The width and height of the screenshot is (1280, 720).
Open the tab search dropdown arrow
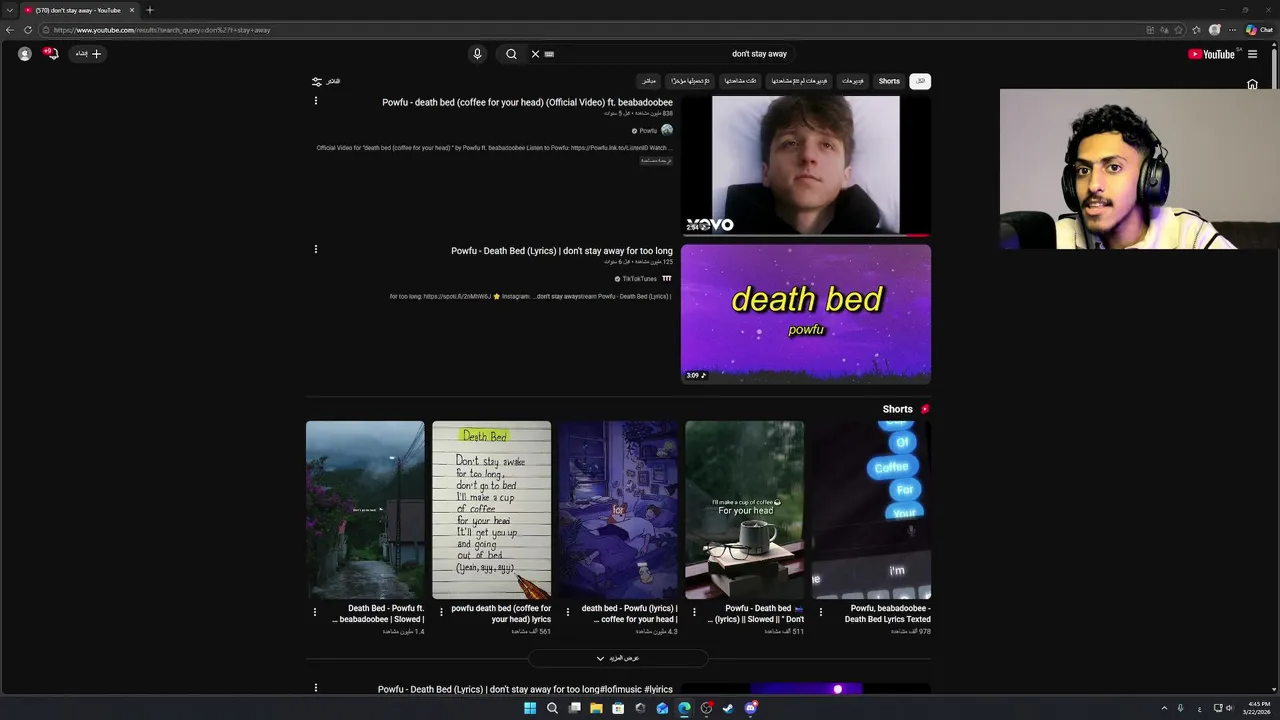pyautogui.click(x=9, y=10)
